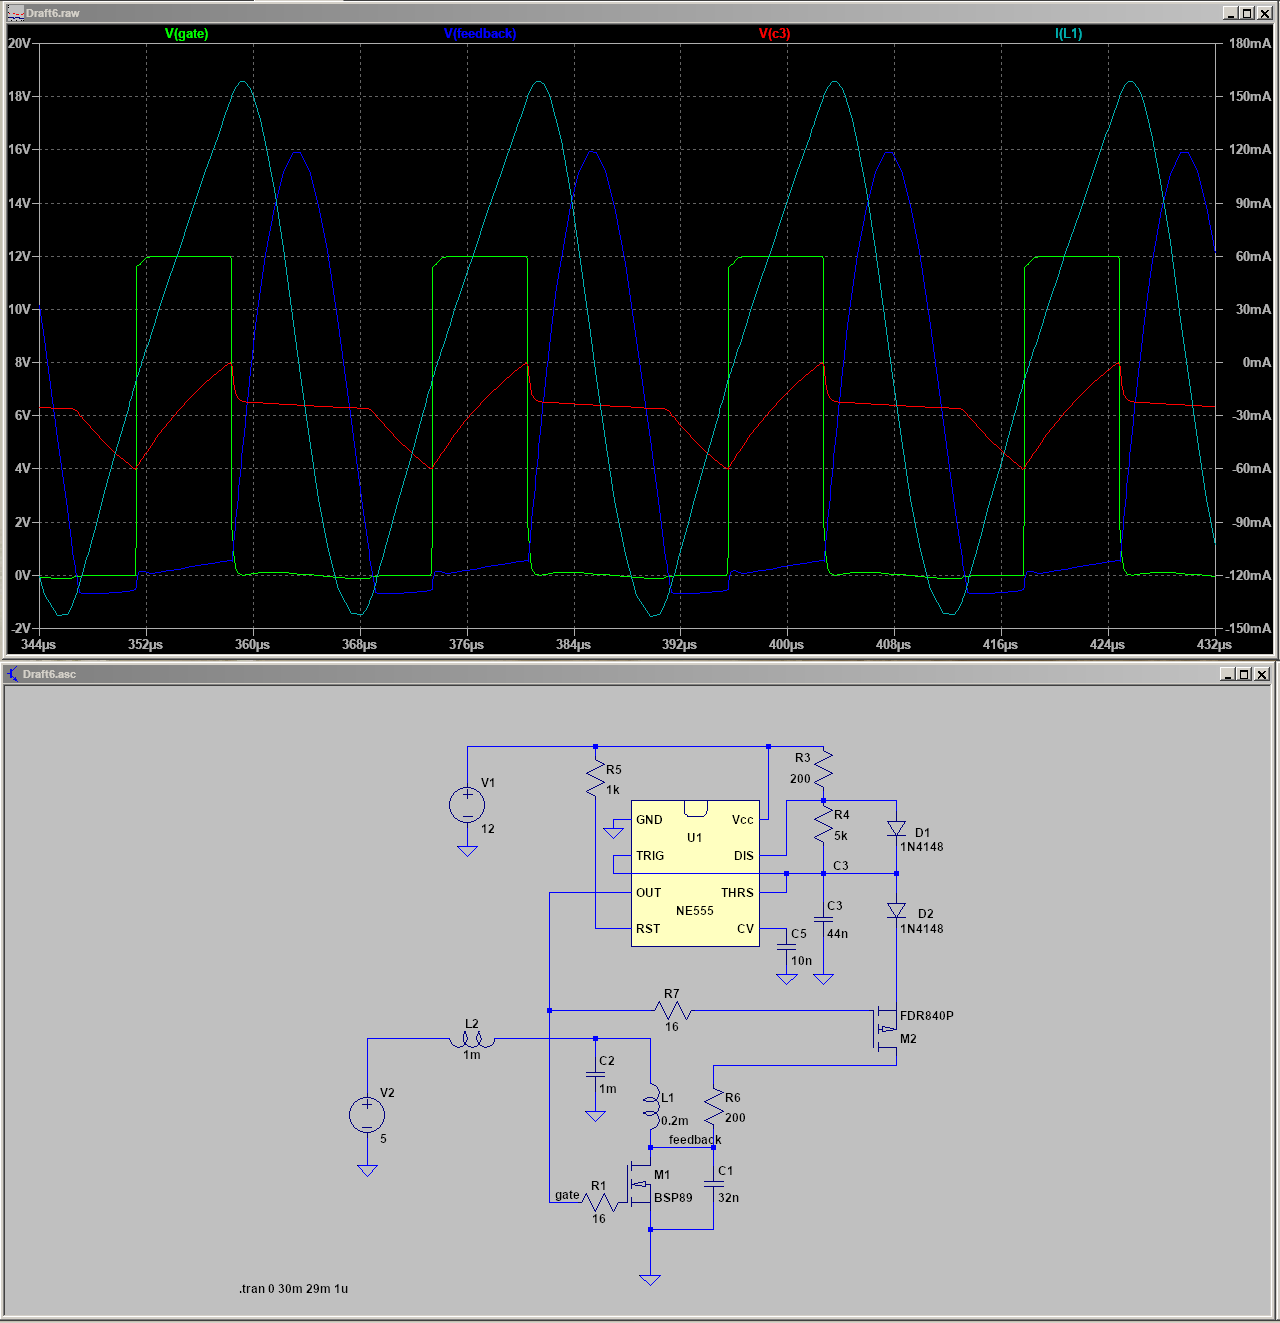
Task: Select voltage source V2 symbol
Action: (x=367, y=1115)
